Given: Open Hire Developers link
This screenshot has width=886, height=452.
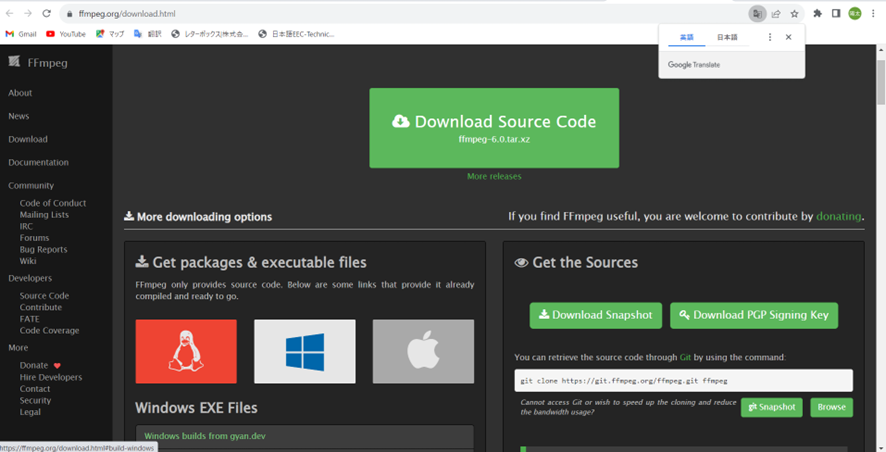Looking at the screenshot, I should point(51,377).
